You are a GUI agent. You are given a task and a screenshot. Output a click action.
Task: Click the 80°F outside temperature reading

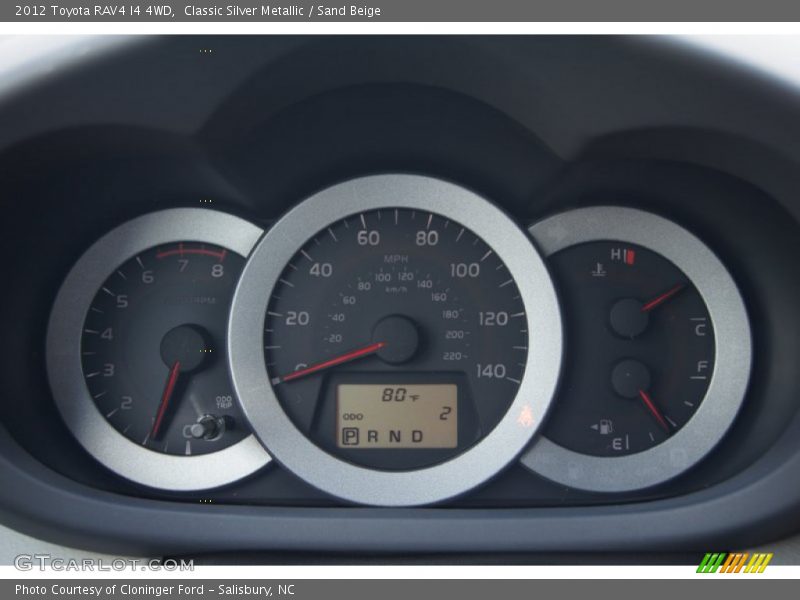point(399,395)
